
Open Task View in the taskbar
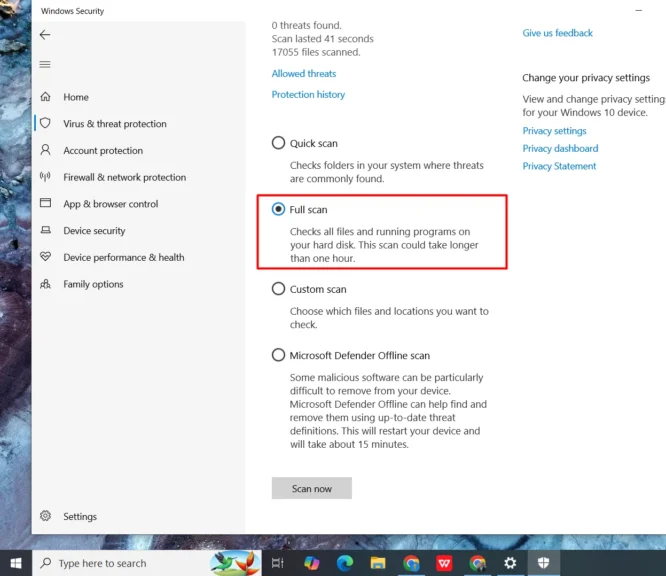277,563
